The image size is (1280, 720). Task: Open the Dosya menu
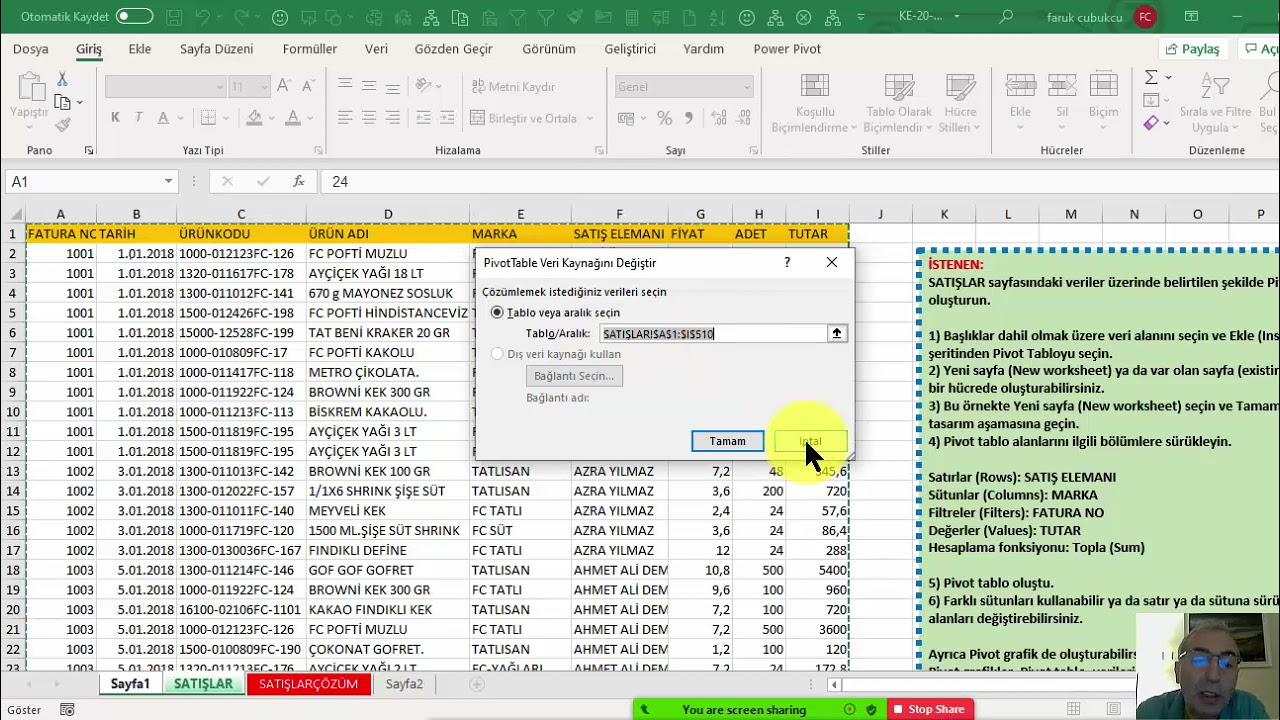(x=31, y=49)
